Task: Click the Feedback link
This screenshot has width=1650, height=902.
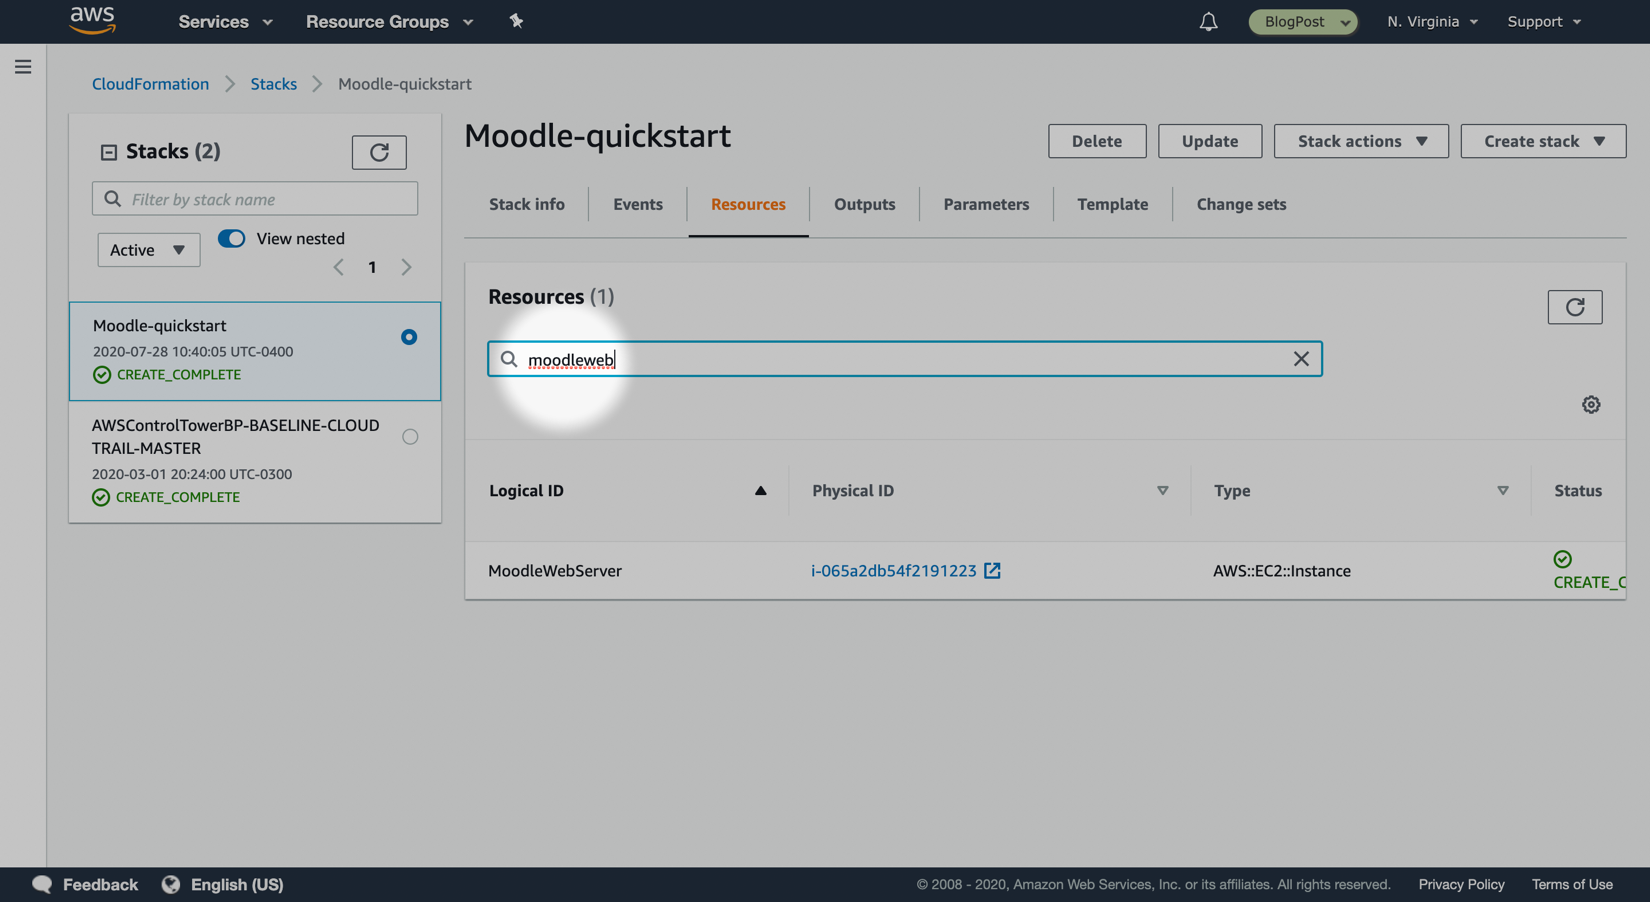Action: pyautogui.click(x=100, y=884)
